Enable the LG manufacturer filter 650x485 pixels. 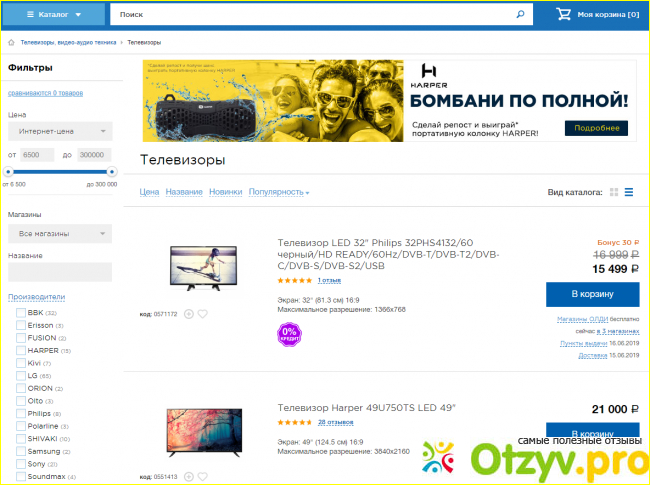pos(21,375)
